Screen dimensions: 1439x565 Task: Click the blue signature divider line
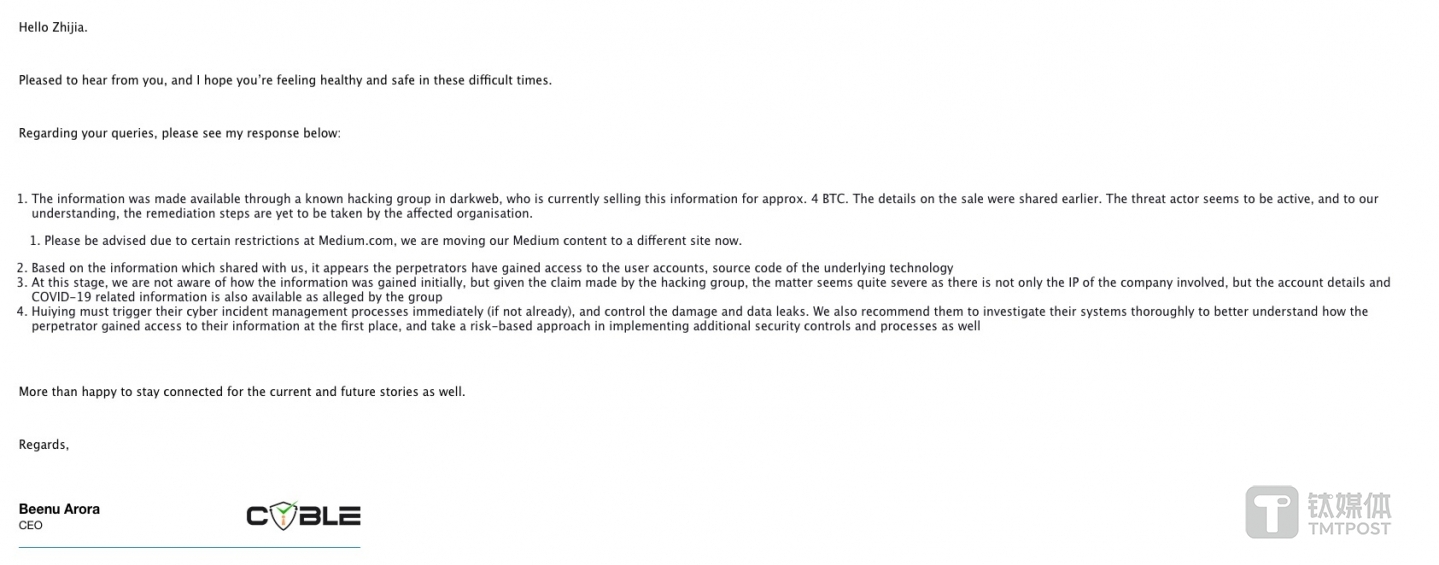point(189,547)
